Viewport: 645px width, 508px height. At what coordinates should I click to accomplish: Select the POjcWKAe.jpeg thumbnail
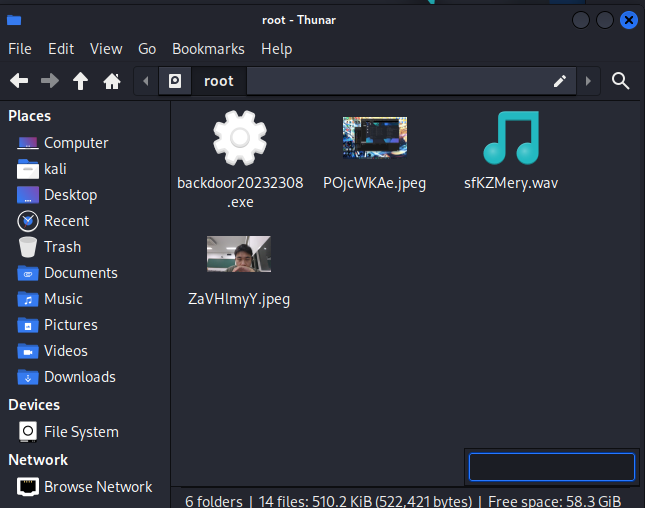(375, 137)
